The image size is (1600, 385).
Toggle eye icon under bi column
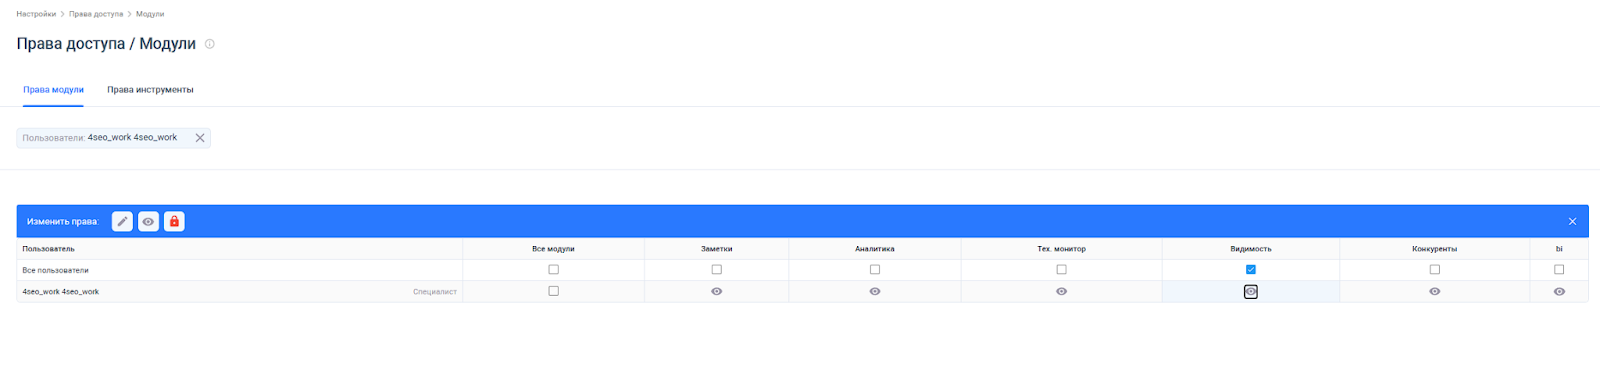click(x=1559, y=292)
